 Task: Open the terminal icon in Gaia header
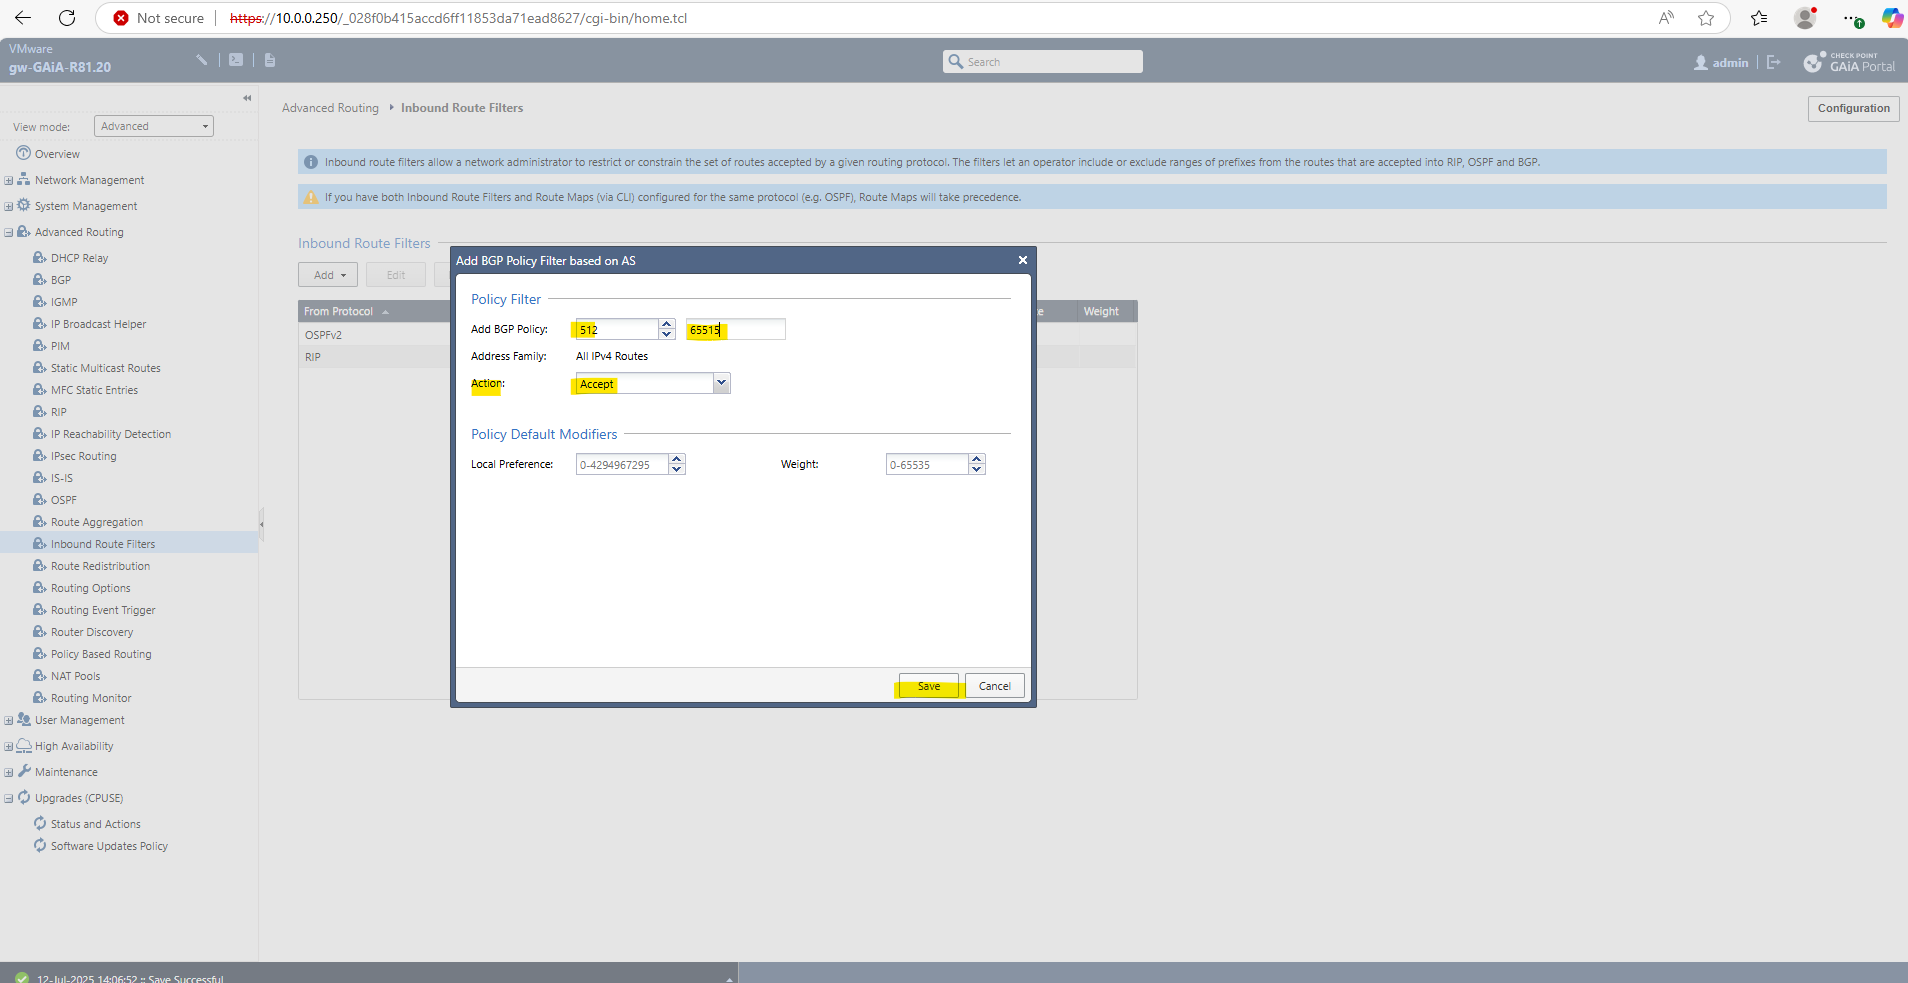tap(236, 60)
